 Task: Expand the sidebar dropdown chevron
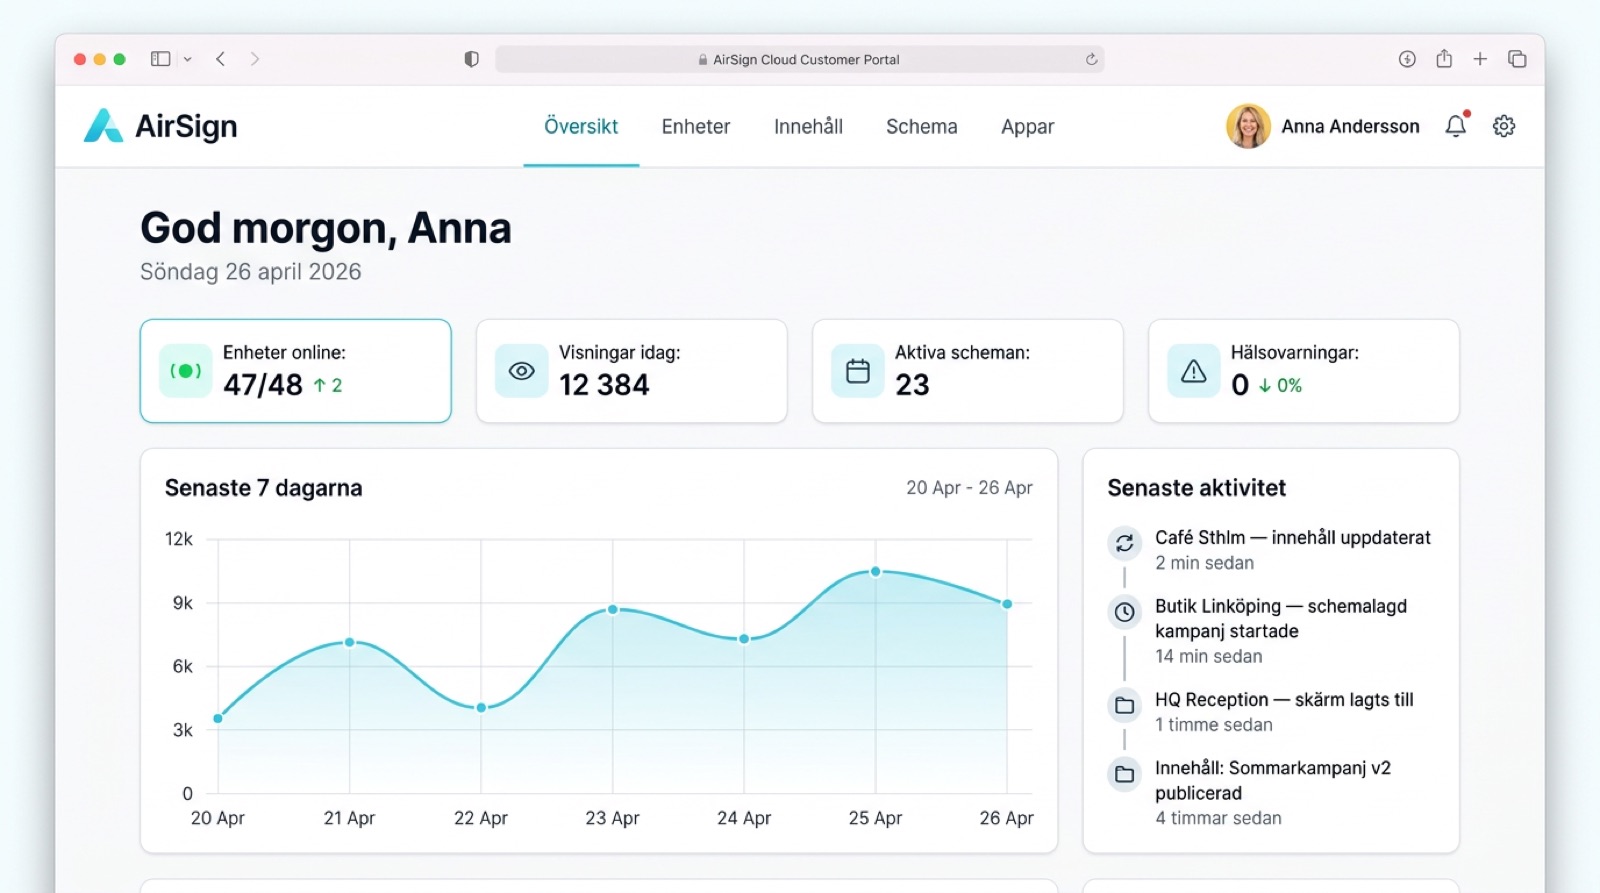coord(187,59)
